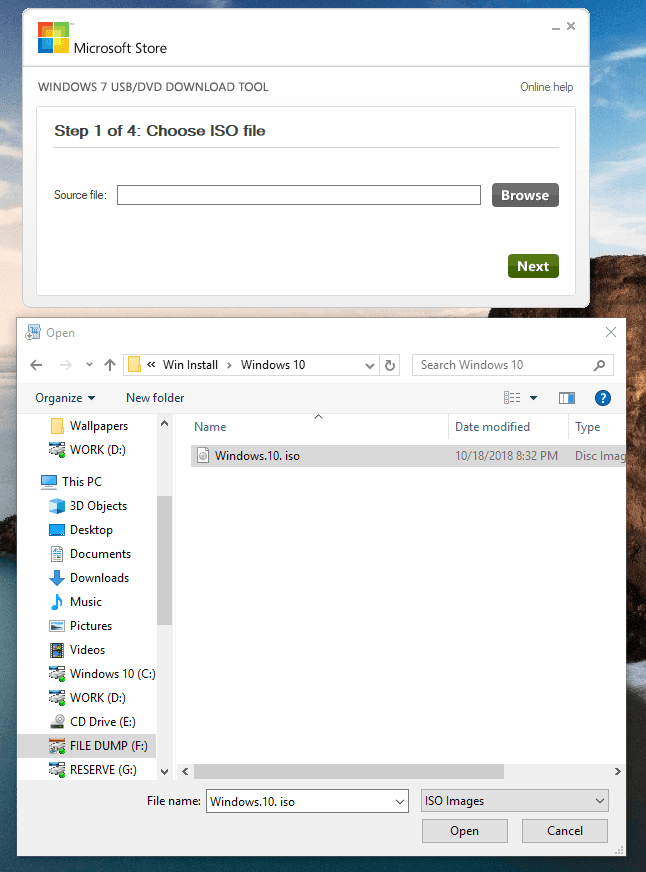Open more view options dropdown
646x872 pixels.
[x=534, y=398]
